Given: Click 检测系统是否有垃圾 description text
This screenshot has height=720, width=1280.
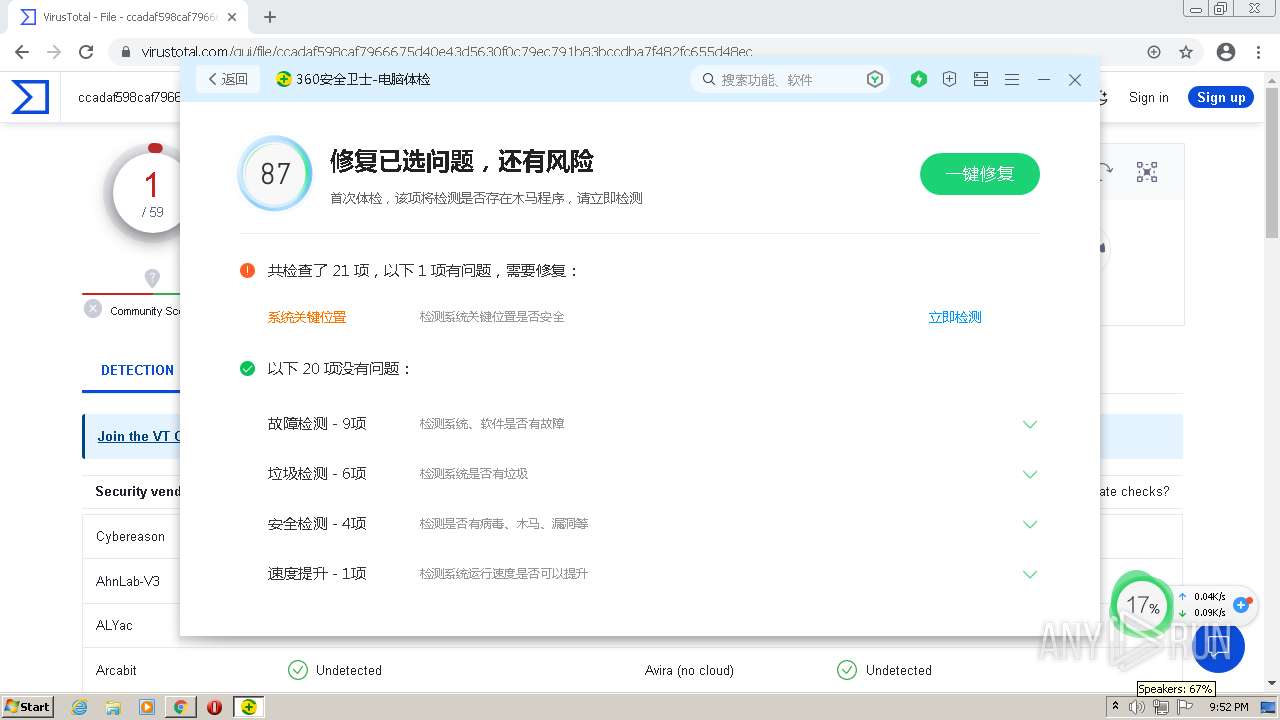Looking at the screenshot, I should (474, 474).
